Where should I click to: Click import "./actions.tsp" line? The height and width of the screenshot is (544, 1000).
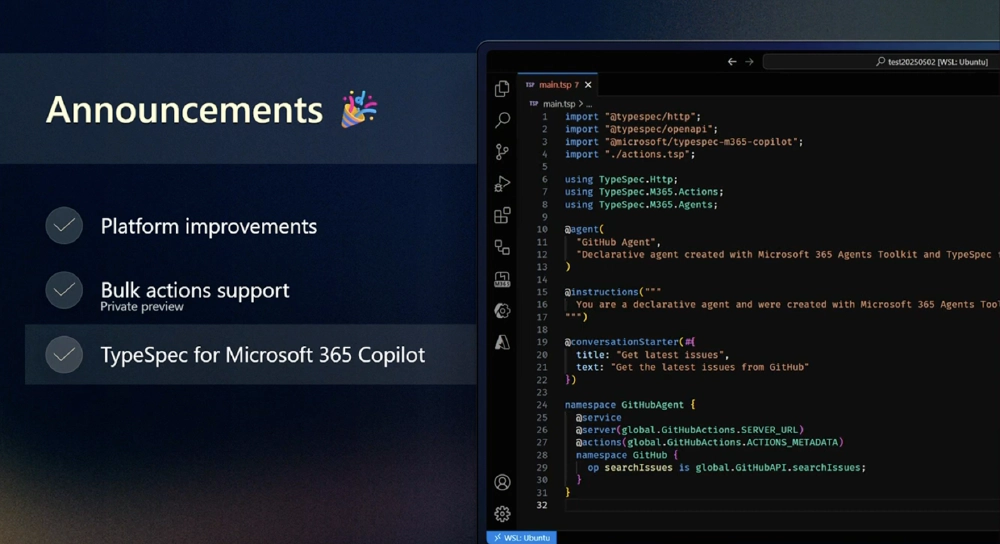coord(630,154)
